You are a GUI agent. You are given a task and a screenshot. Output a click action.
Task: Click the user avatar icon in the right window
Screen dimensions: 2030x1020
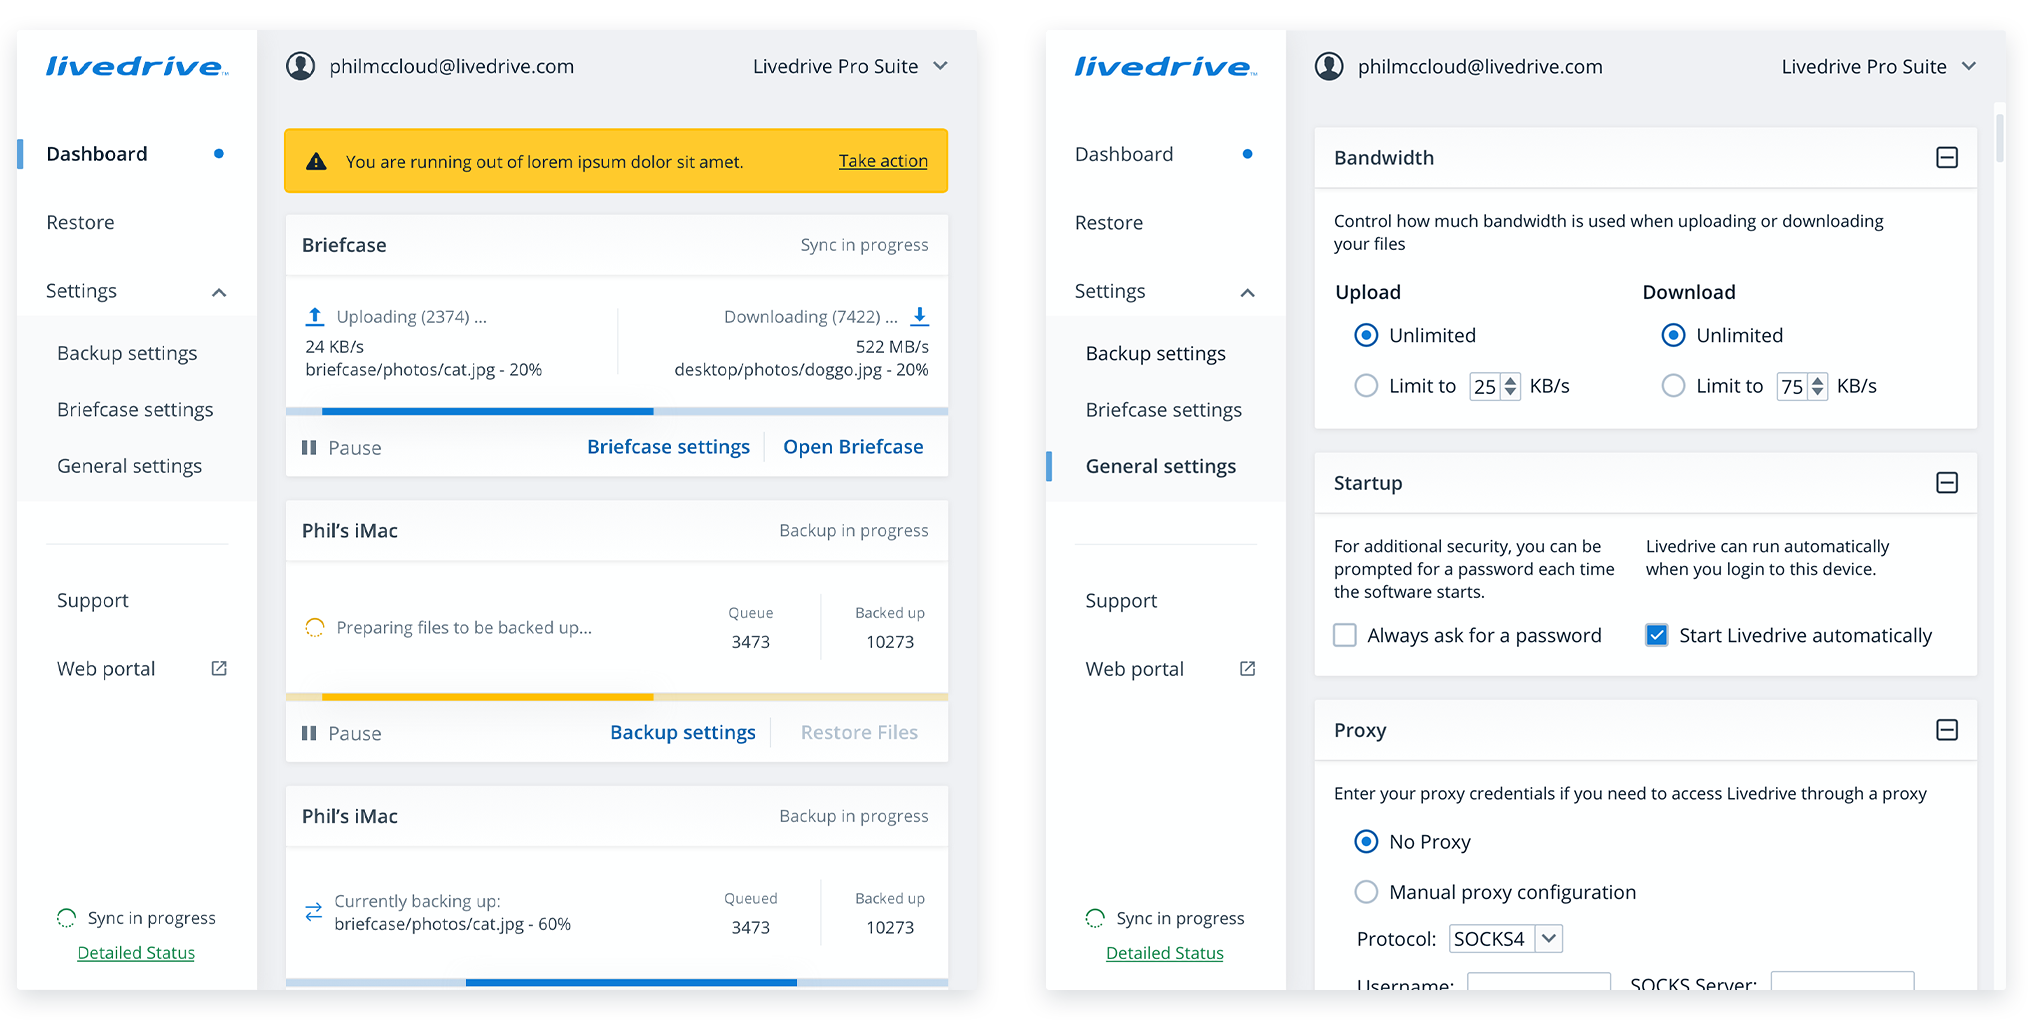(x=1329, y=66)
